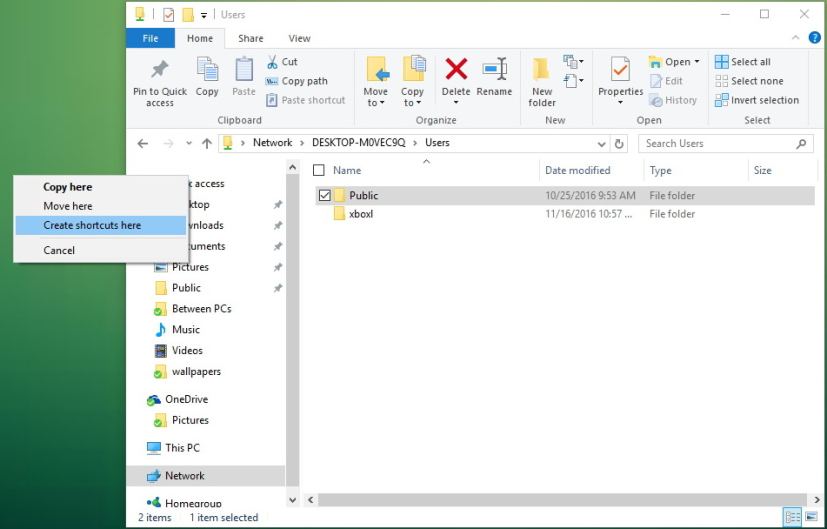
Task: Click Select none
Action: [749, 81]
